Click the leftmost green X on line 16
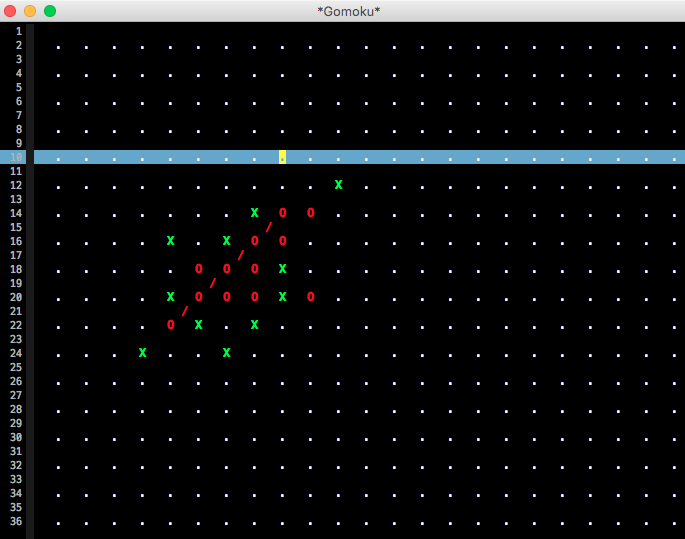Viewport: 685px width, 539px height. (171, 241)
